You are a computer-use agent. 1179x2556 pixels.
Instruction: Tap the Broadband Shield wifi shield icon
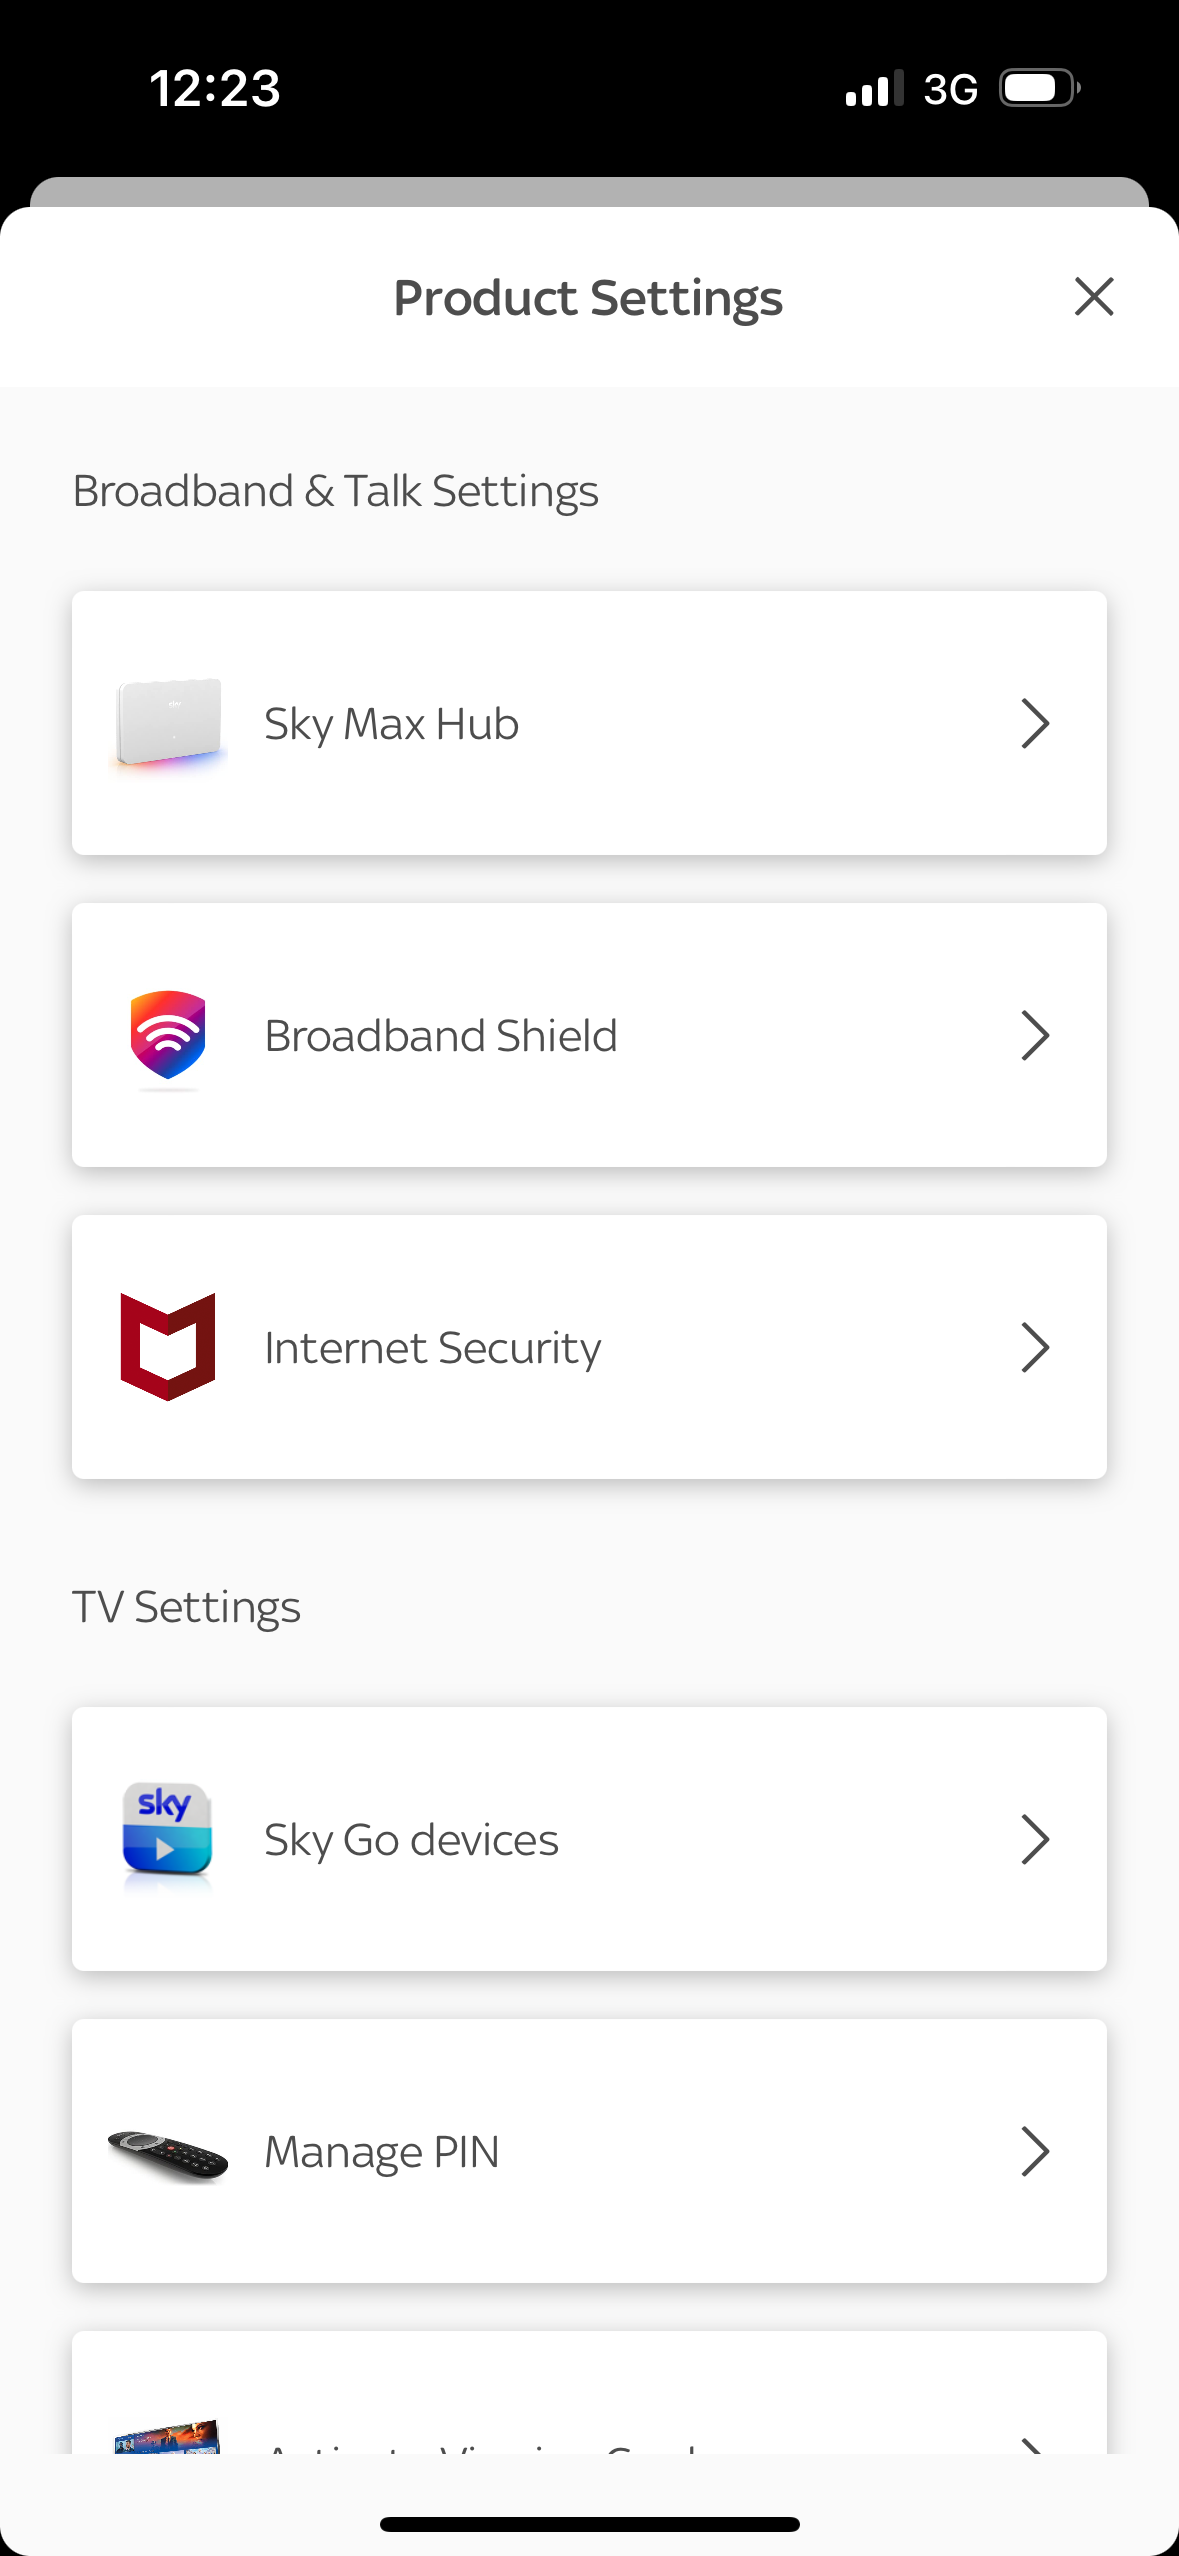tap(168, 1035)
